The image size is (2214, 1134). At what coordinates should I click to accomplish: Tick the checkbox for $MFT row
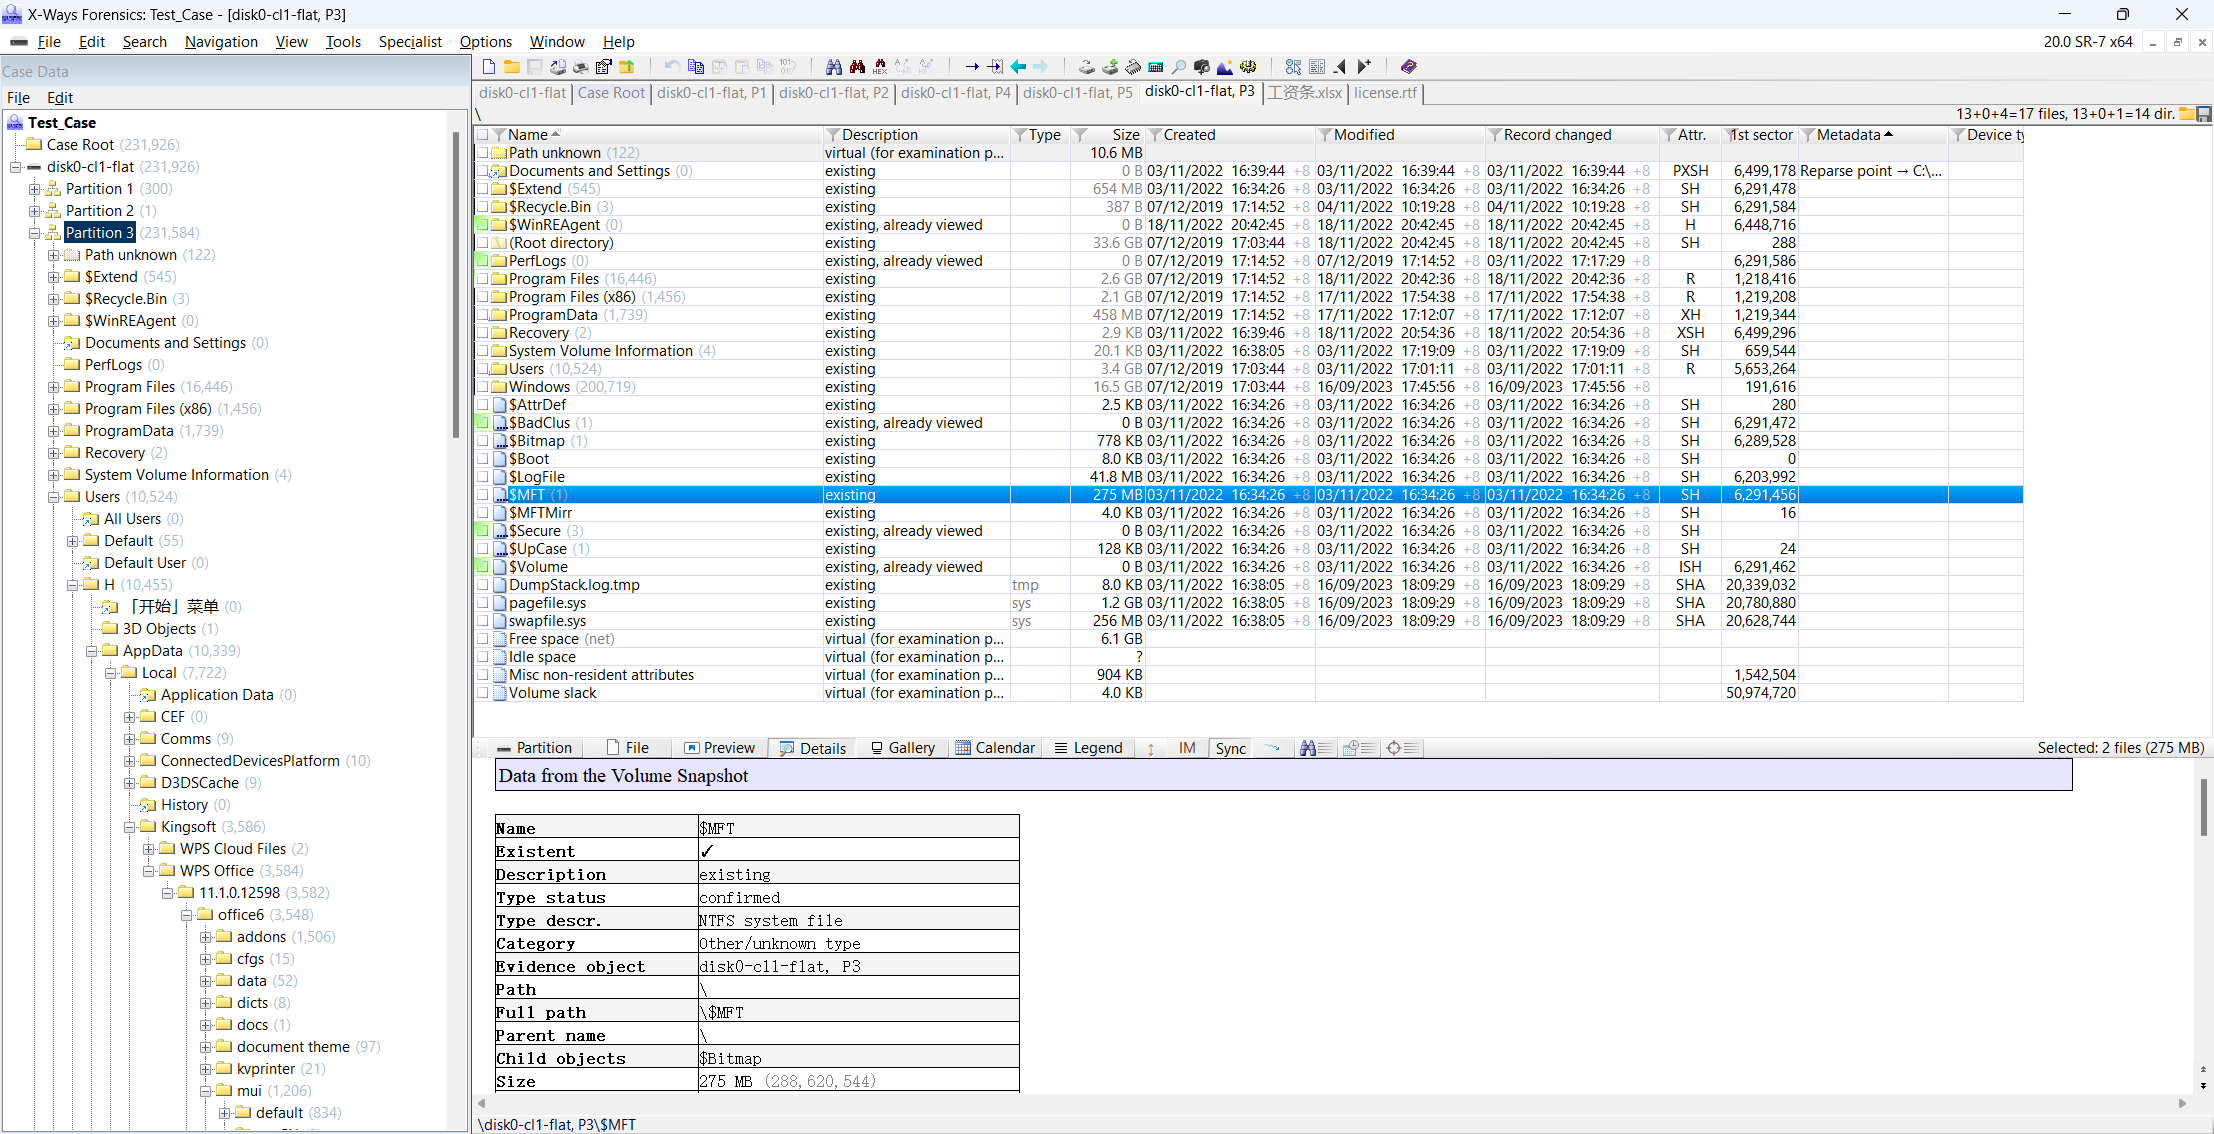(483, 495)
